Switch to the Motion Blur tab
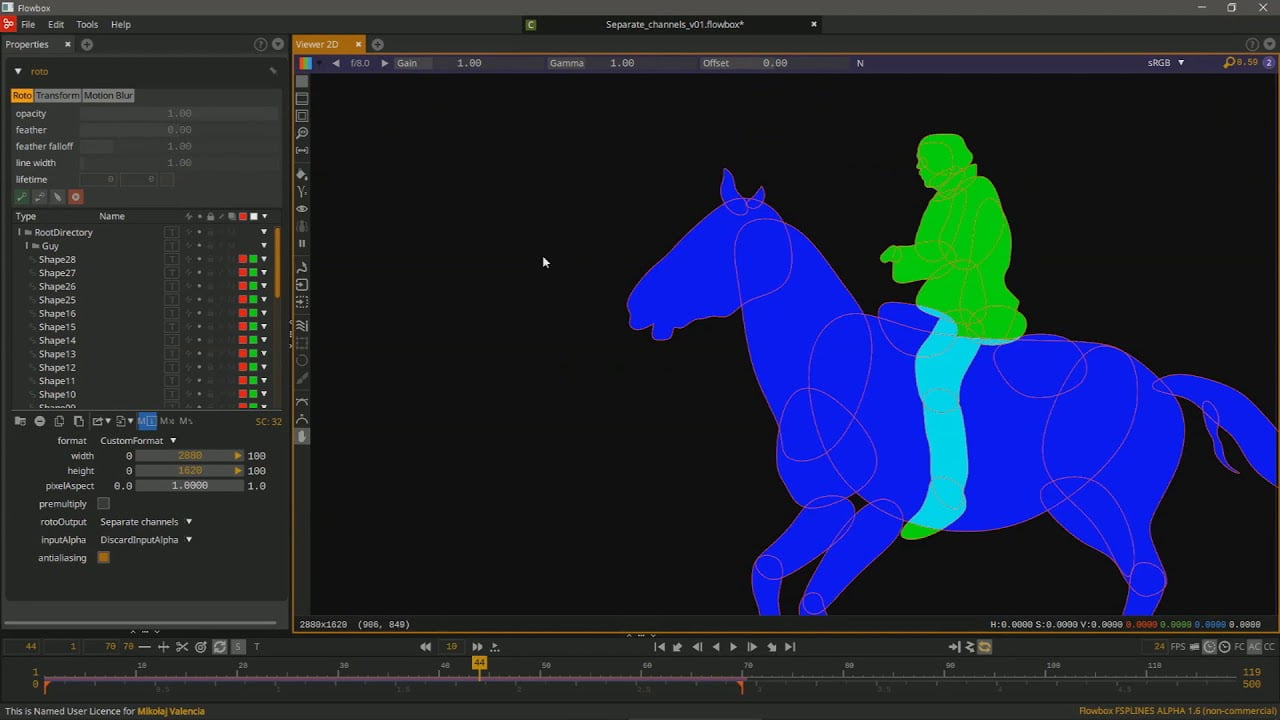 [x=108, y=95]
